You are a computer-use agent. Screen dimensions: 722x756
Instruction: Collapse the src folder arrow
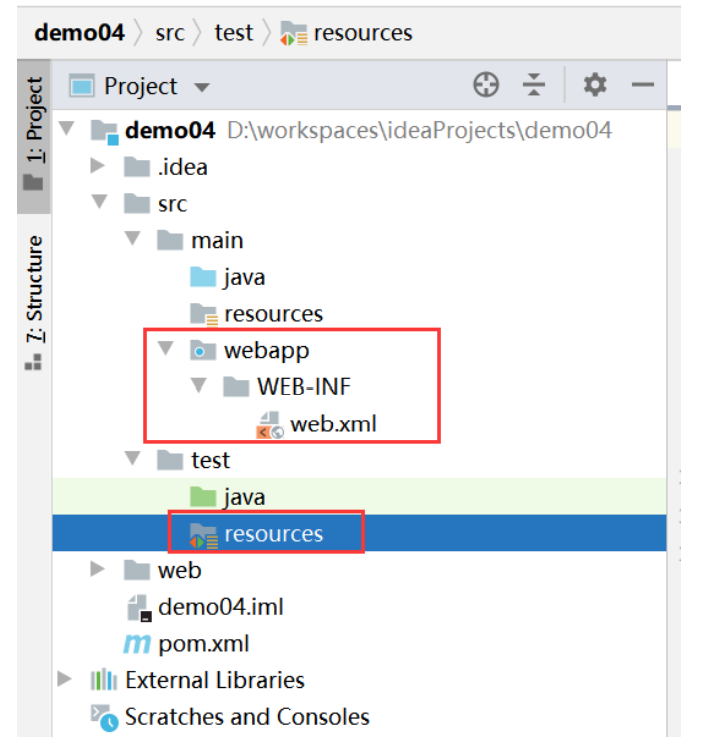(99, 201)
